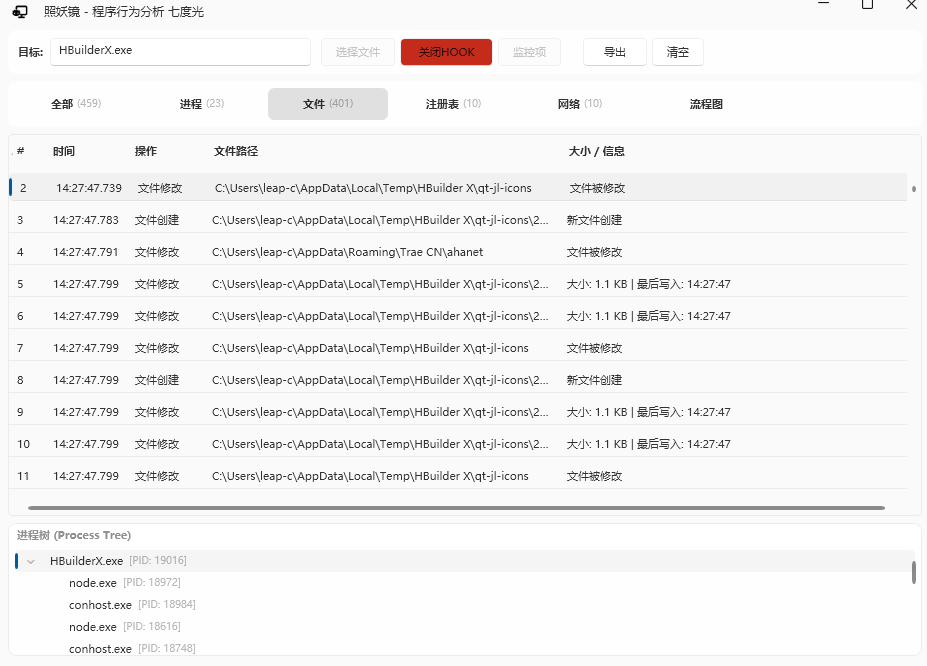
Task: Select node.exe PID 18972 in process tree
Action: coord(125,583)
